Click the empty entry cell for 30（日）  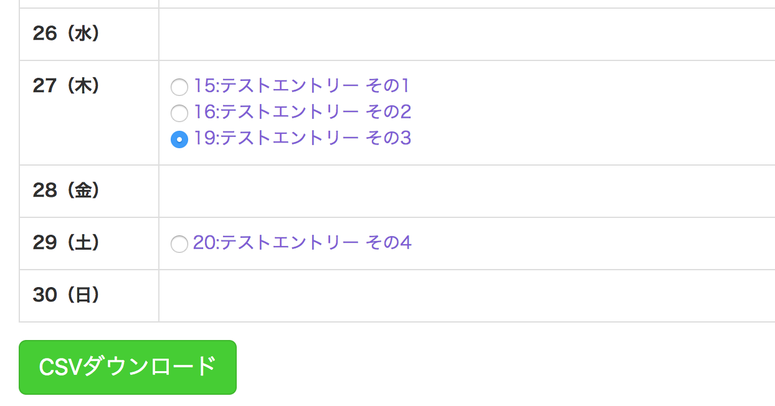coord(466,295)
